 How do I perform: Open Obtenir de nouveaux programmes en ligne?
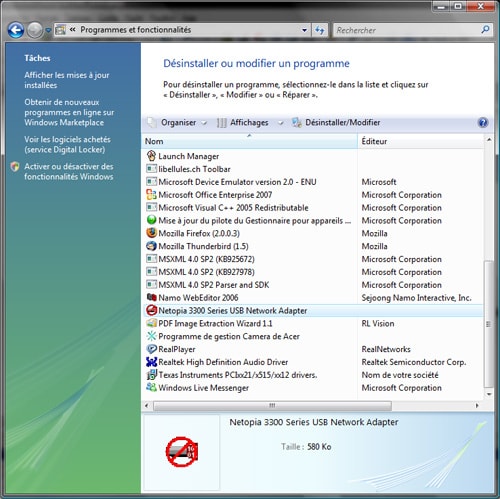point(69,112)
